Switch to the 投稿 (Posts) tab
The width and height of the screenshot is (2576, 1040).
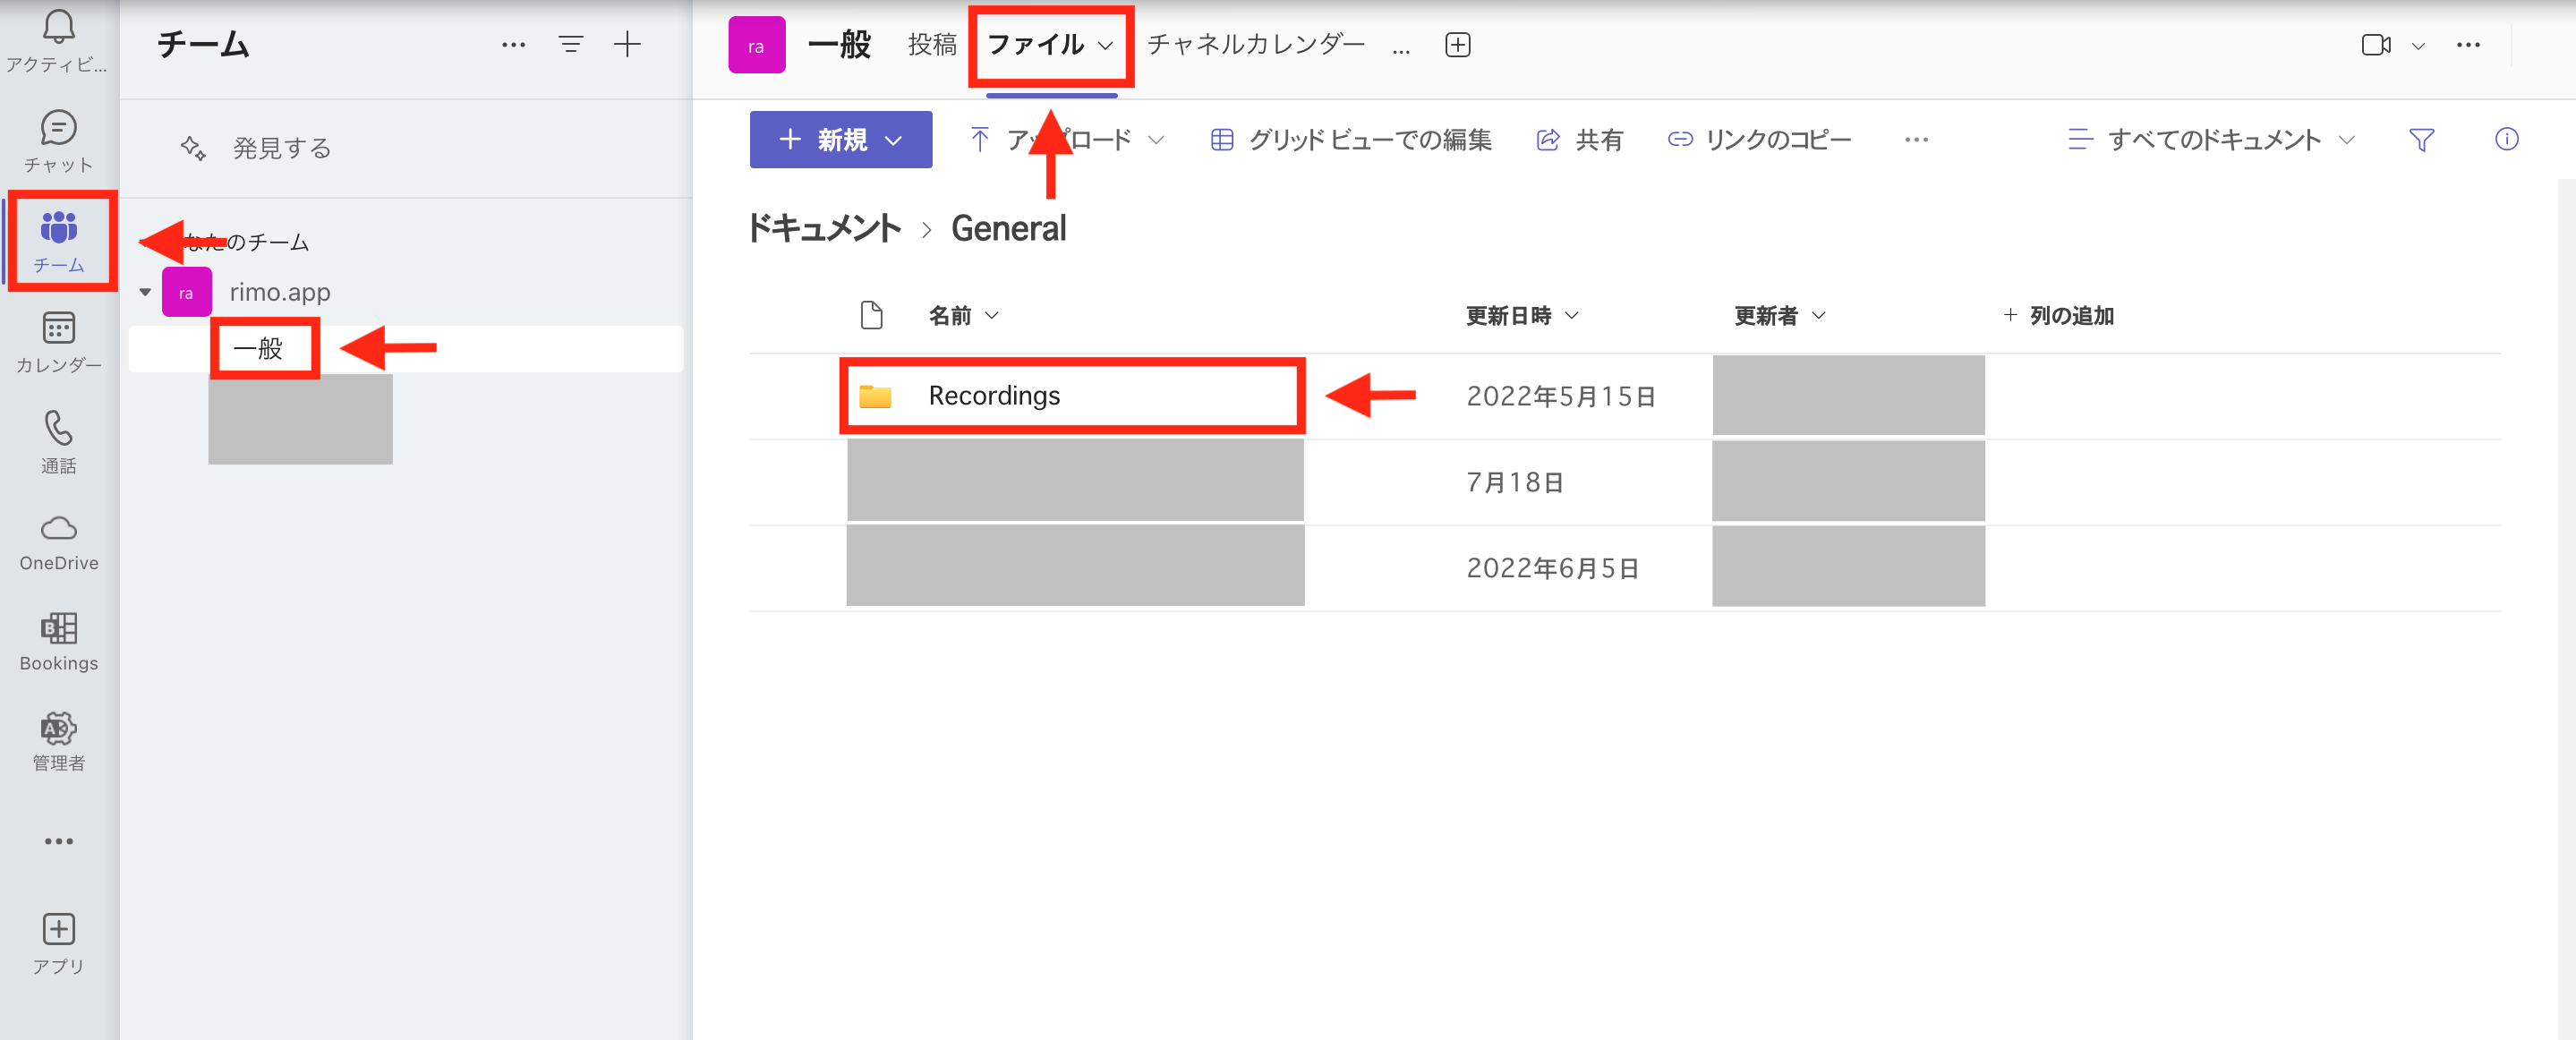coord(931,44)
